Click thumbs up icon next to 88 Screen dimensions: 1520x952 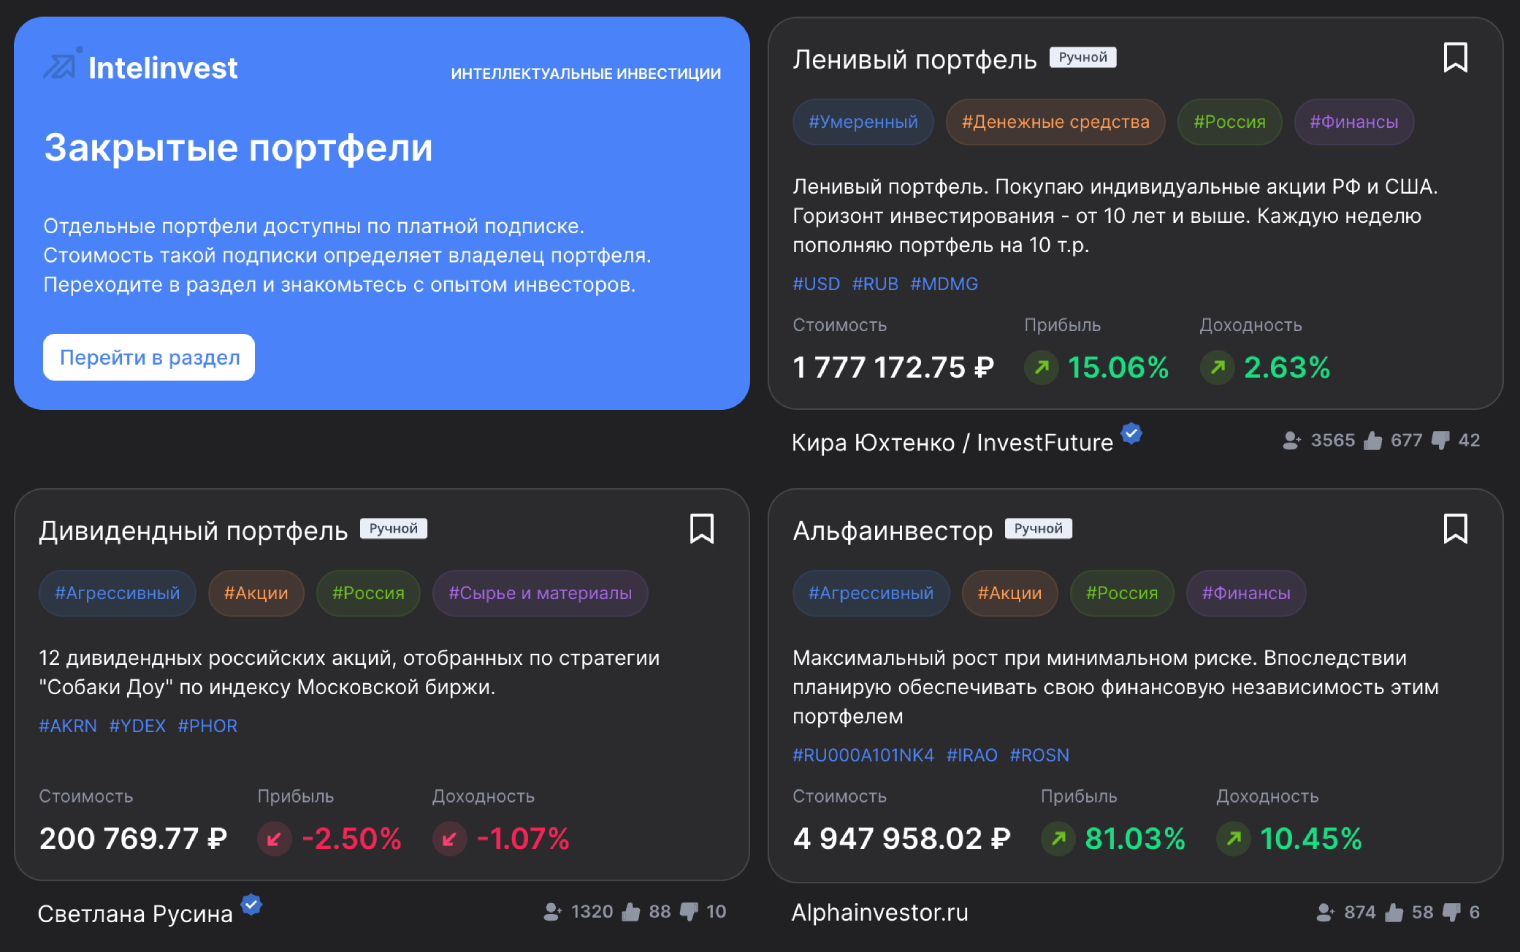point(630,912)
